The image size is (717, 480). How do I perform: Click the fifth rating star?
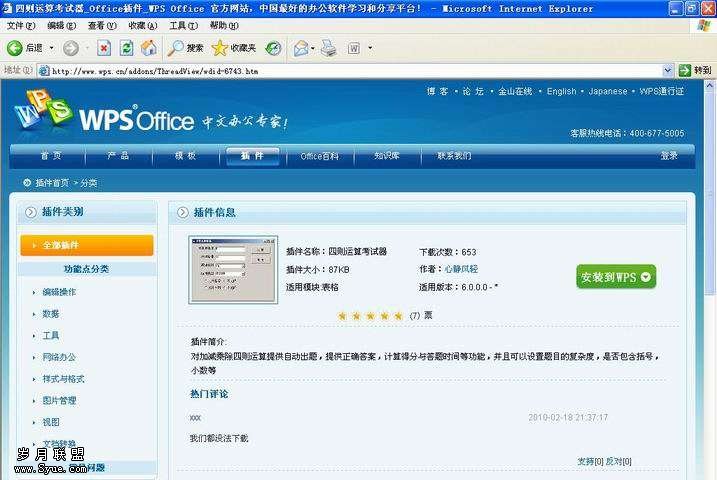(x=398, y=315)
